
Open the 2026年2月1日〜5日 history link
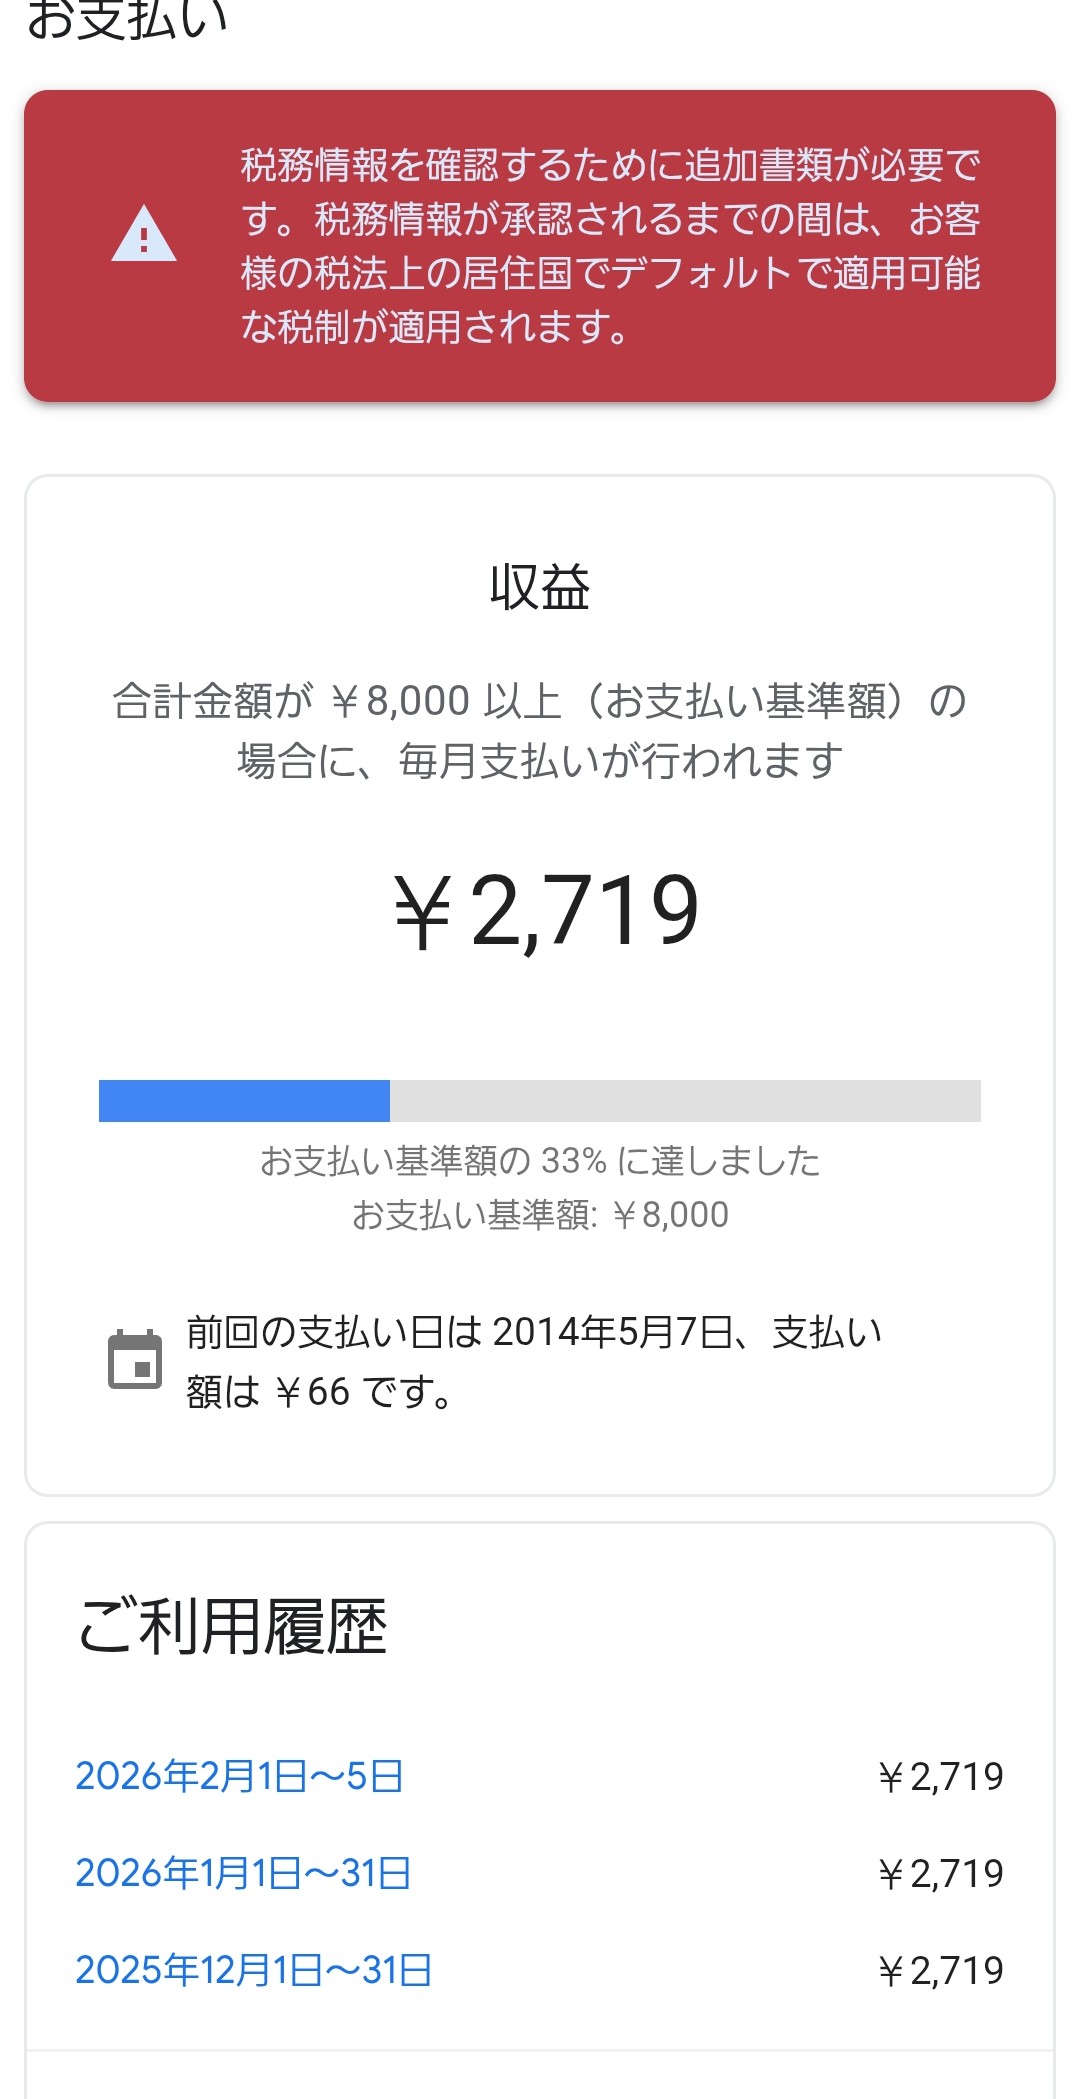[239, 1776]
